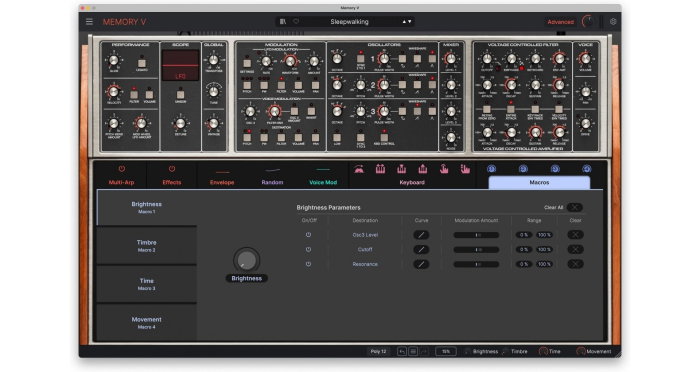Screen dimensions: 700x372
Task: Toggle the velocity Volume switch in Performance
Action: [149, 95]
